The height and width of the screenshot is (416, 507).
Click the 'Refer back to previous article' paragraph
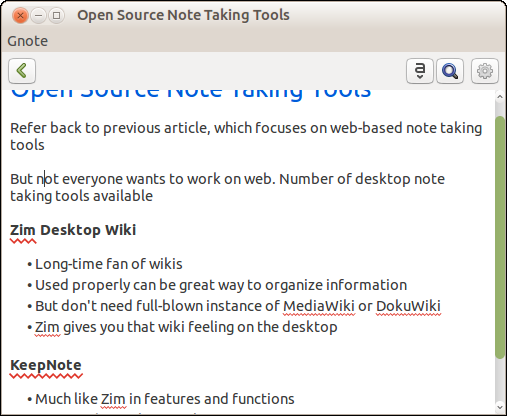[x=246, y=136]
